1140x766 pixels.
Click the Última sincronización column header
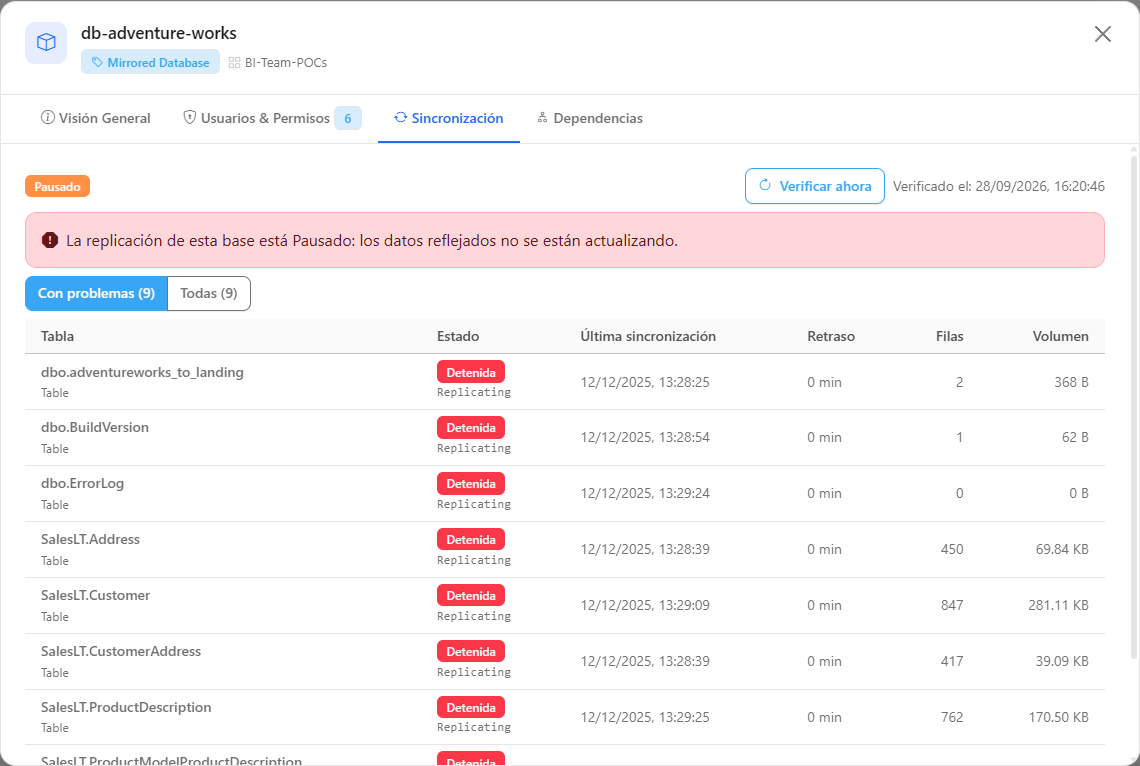tap(648, 336)
